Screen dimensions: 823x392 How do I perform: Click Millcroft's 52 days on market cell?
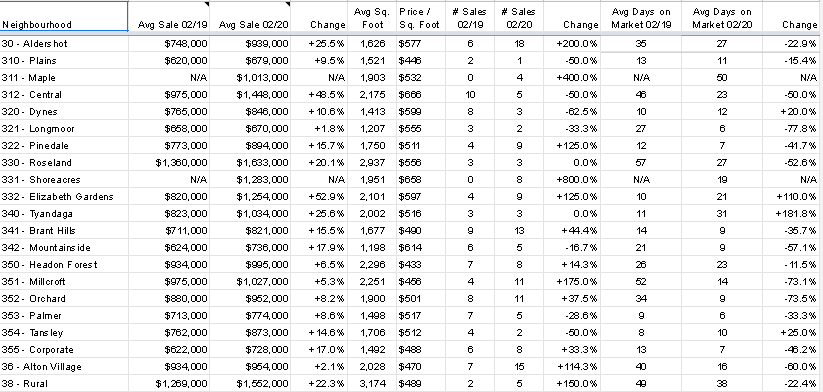tap(641, 282)
